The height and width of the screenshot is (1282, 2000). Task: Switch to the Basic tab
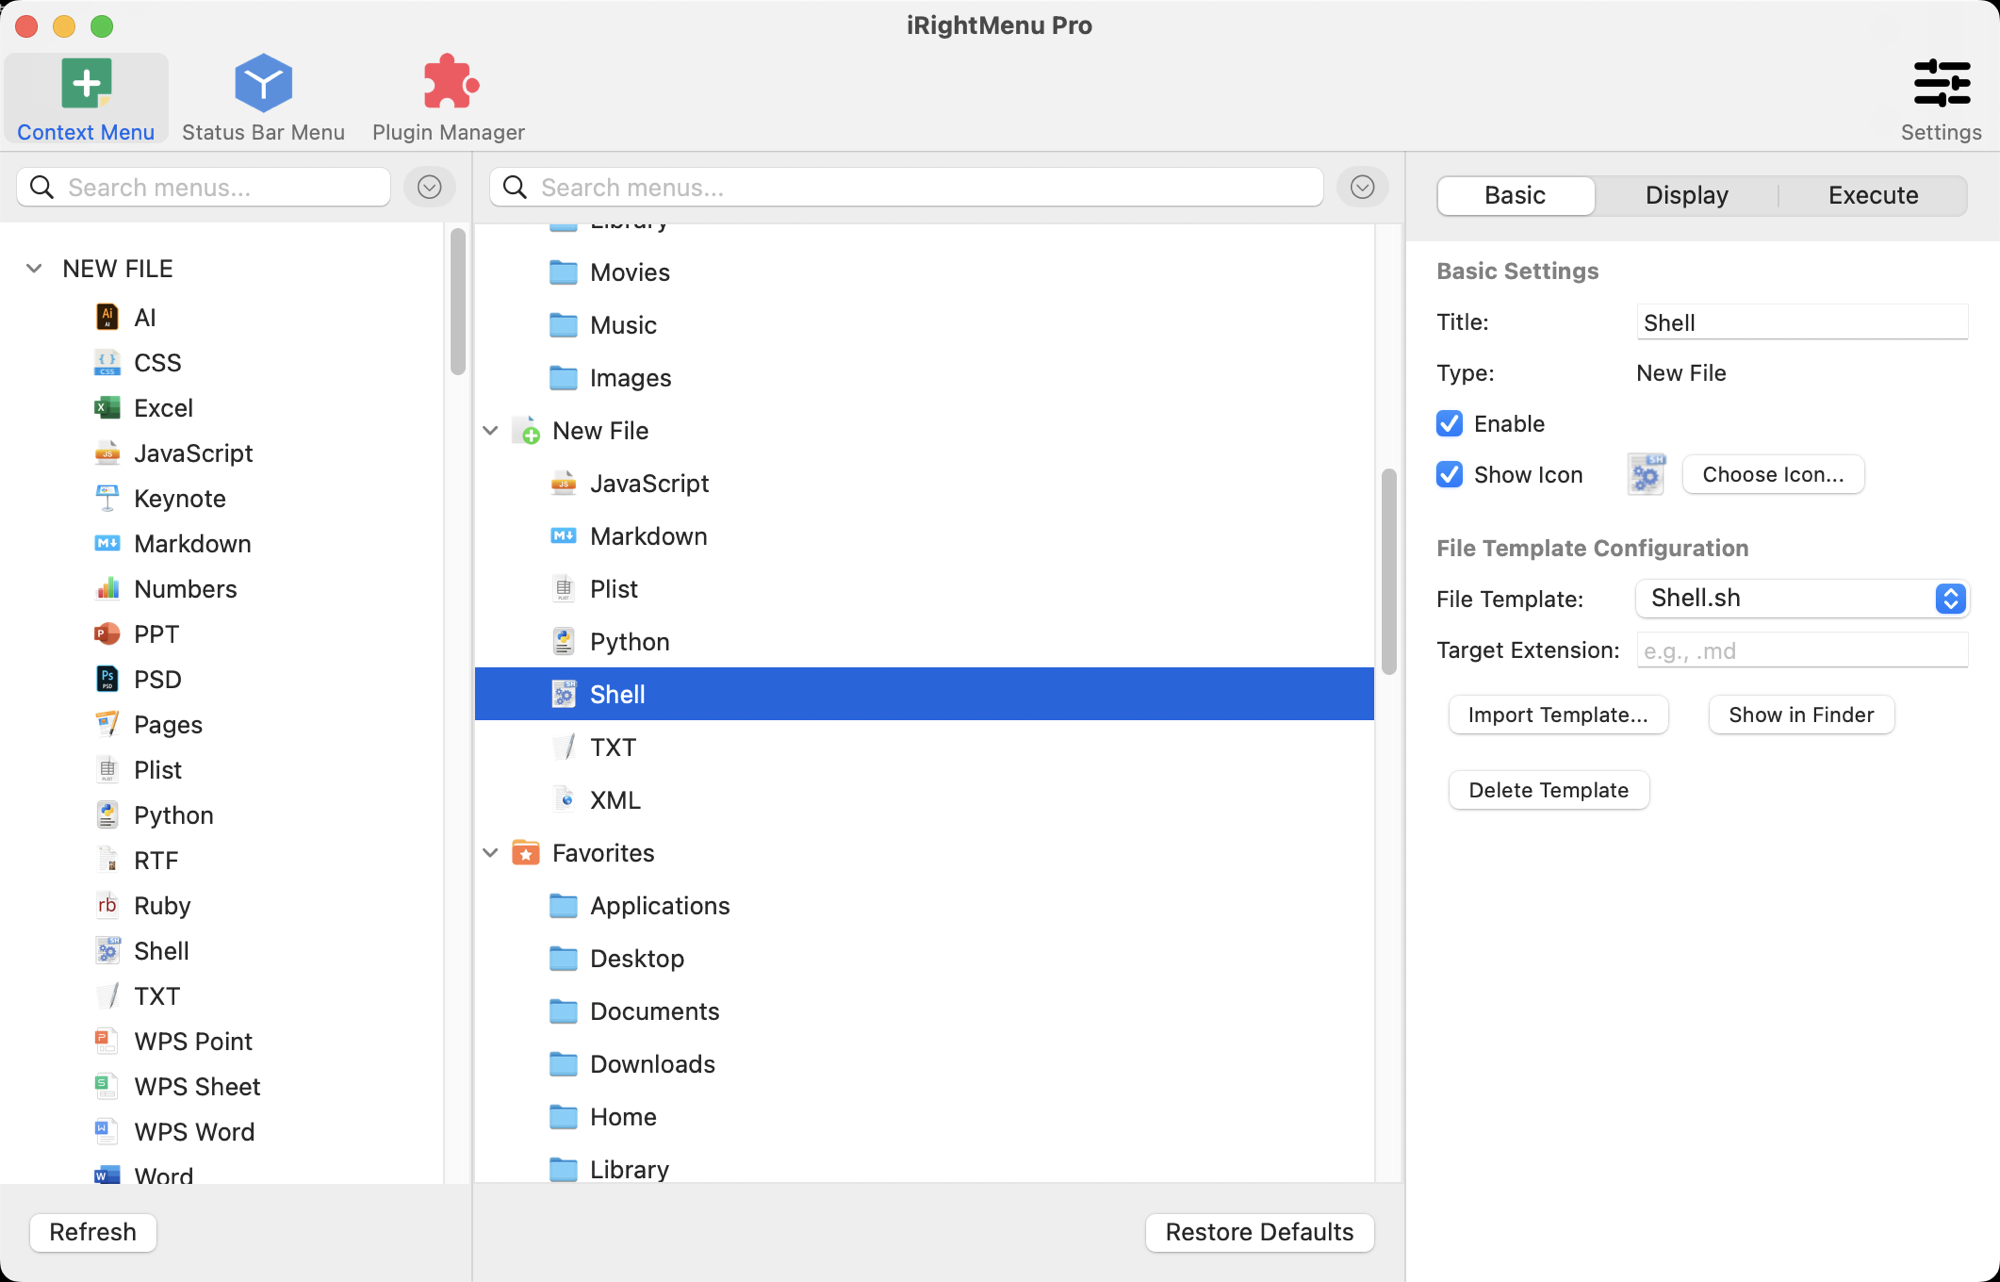1515,195
